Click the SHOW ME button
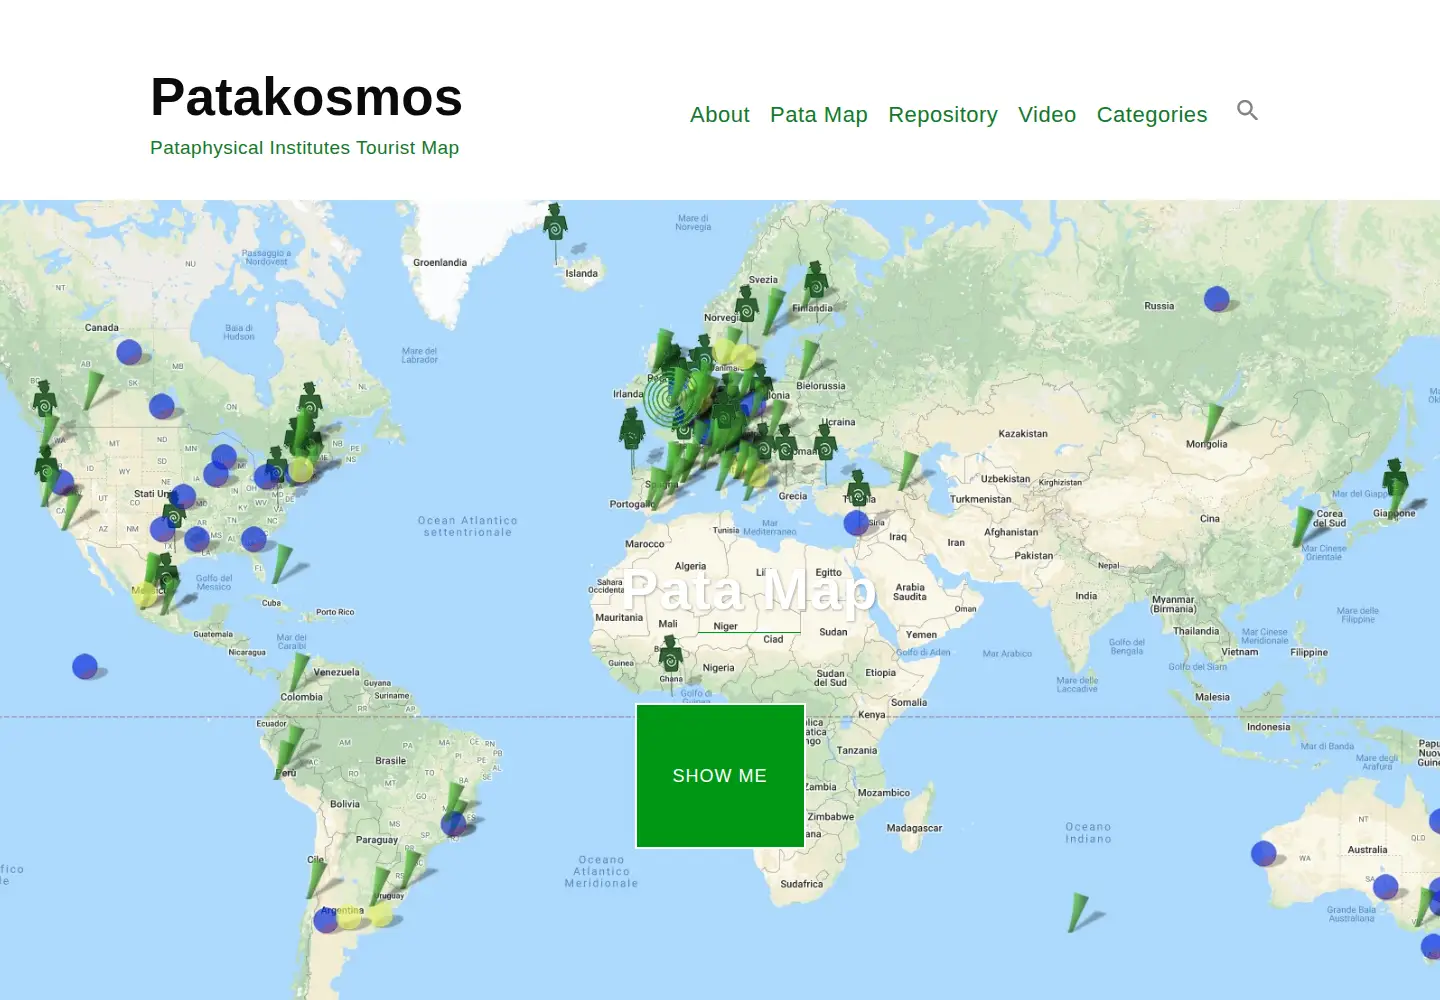Screen dimensions: 1440x1000 coord(720,776)
